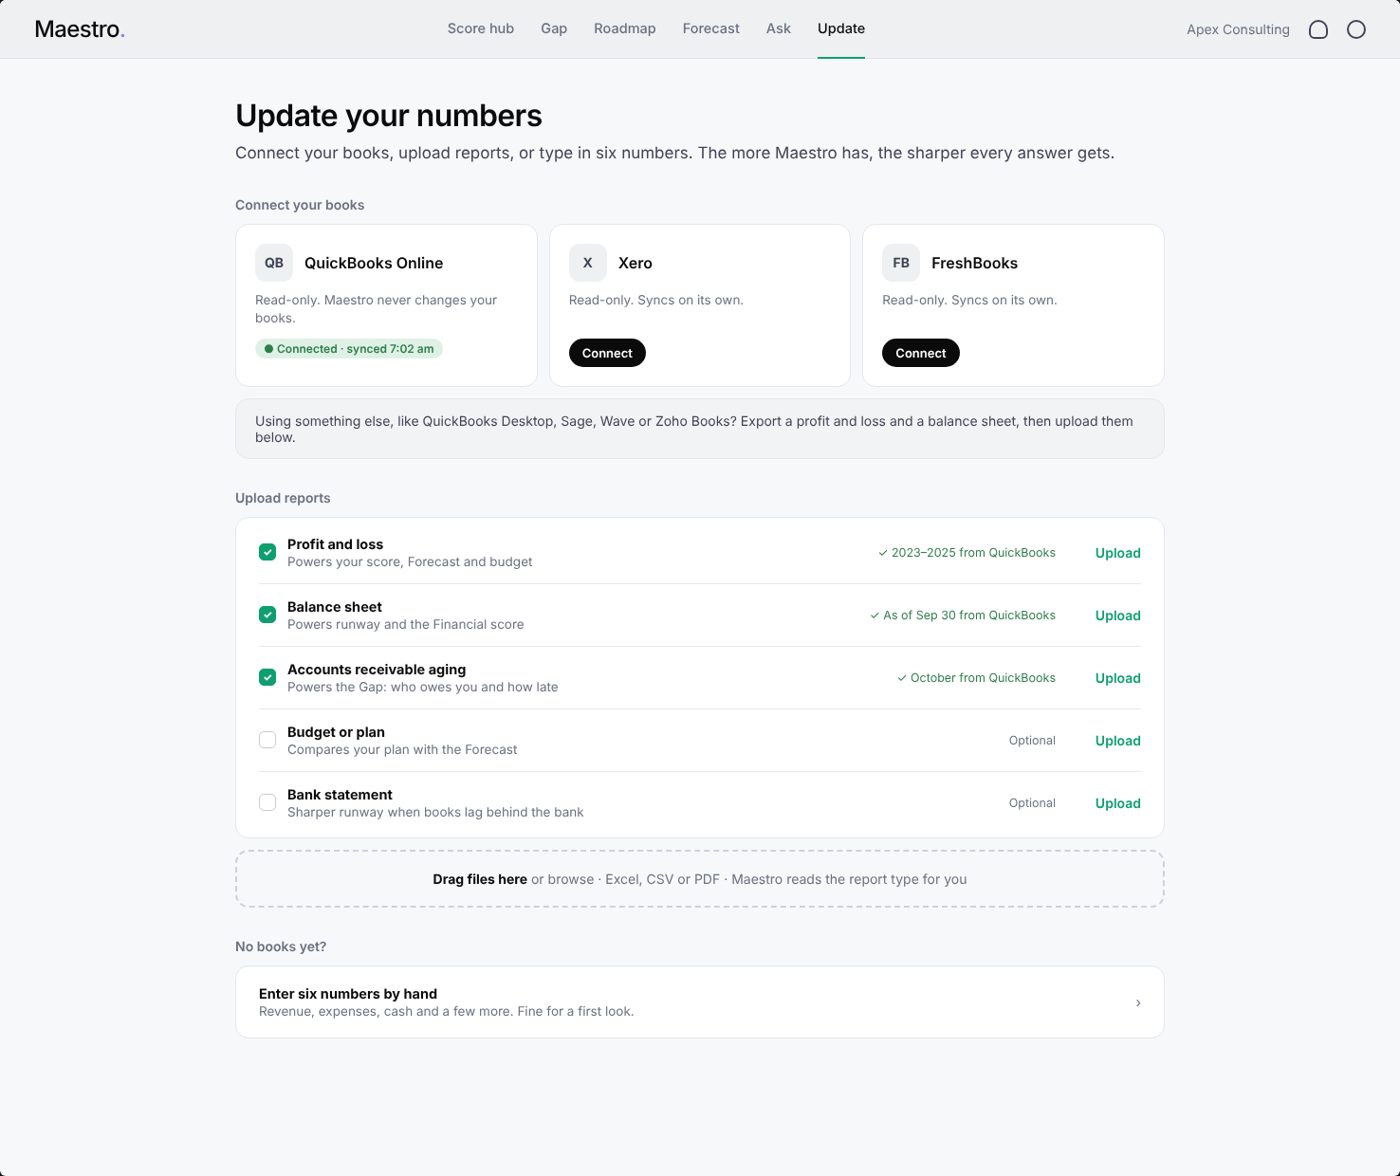The height and width of the screenshot is (1176, 1400).
Task: Toggle the Balance sheet checkbox
Action: 267,615
